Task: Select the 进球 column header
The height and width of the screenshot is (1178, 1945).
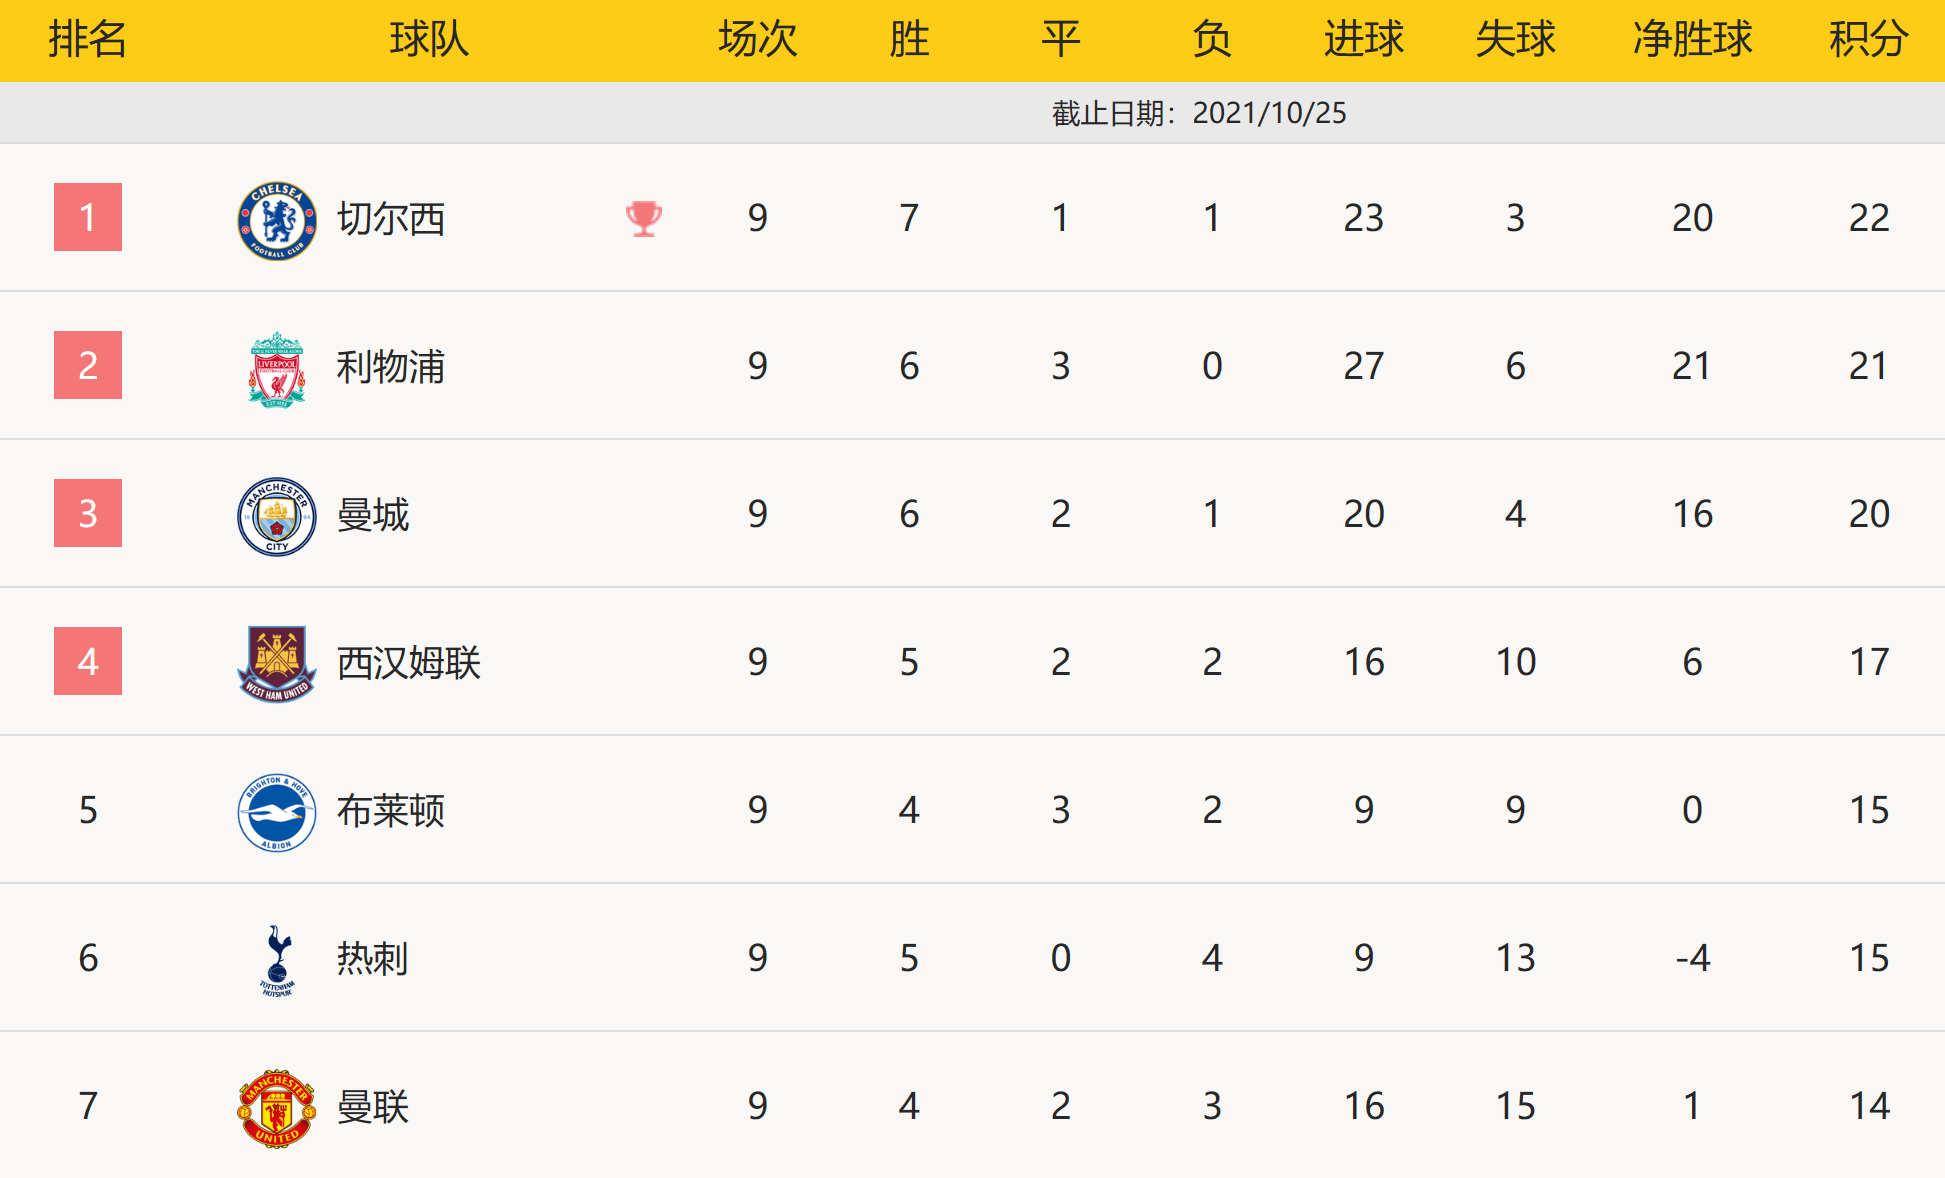Action: 1363,40
